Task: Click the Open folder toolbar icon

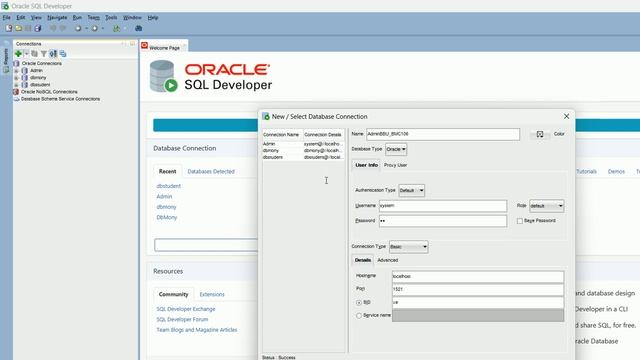Action: 18,28
